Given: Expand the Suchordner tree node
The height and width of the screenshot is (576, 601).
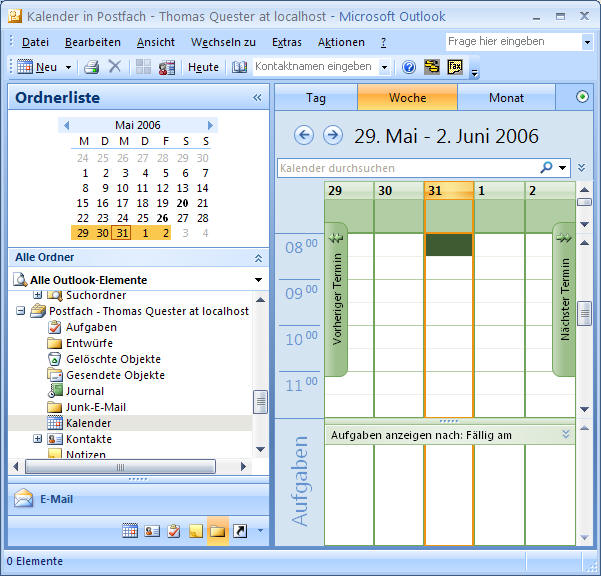Looking at the screenshot, I should [37, 295].
